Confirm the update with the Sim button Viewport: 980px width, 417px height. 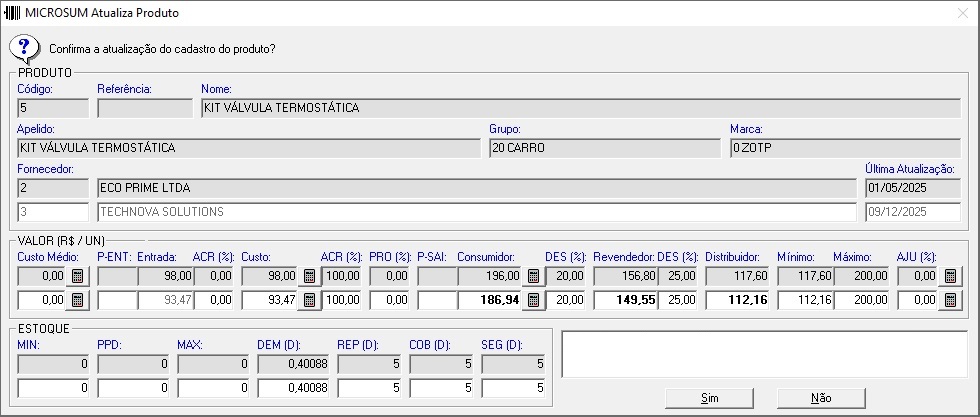(709, 397)
